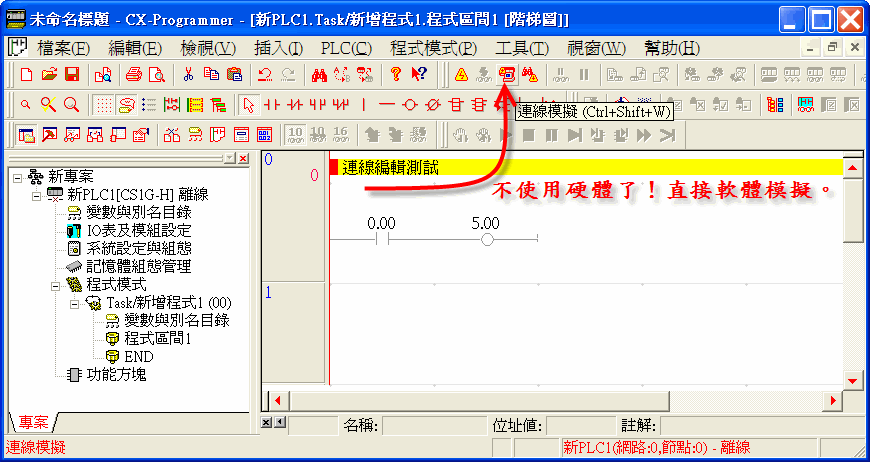Click the zoom-to-fit magnifier with yellow check

point(48,104)
